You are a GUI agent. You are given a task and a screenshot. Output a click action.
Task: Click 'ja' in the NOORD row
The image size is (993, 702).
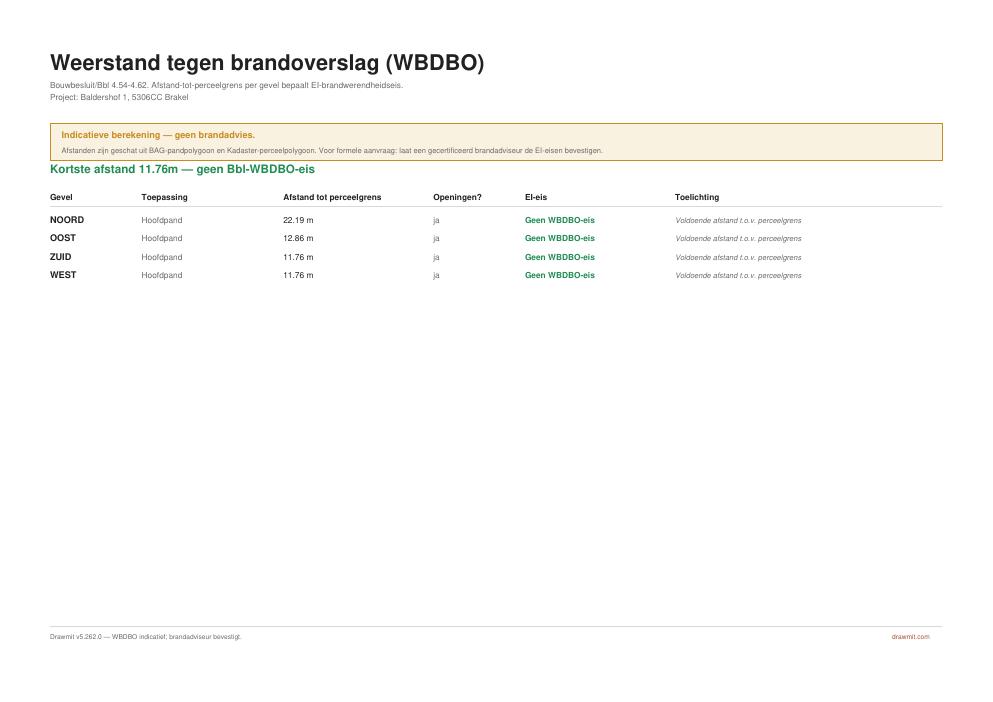pos(436,220)
